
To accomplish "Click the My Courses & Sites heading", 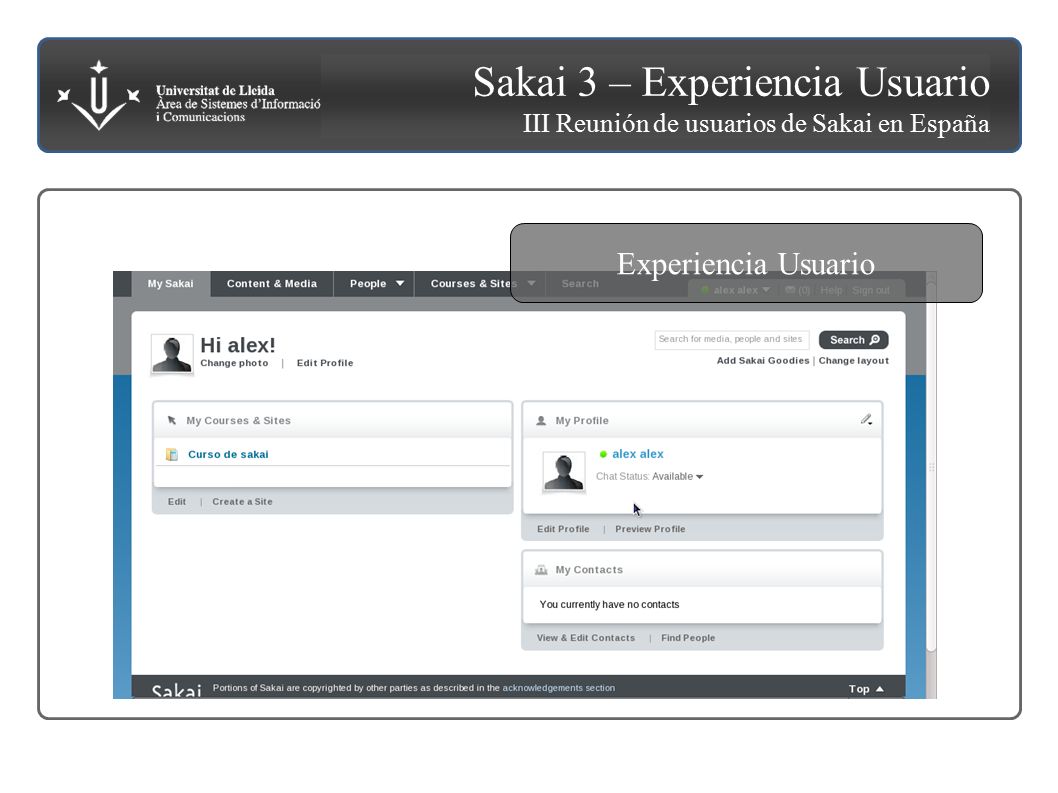I will (239, 420).
